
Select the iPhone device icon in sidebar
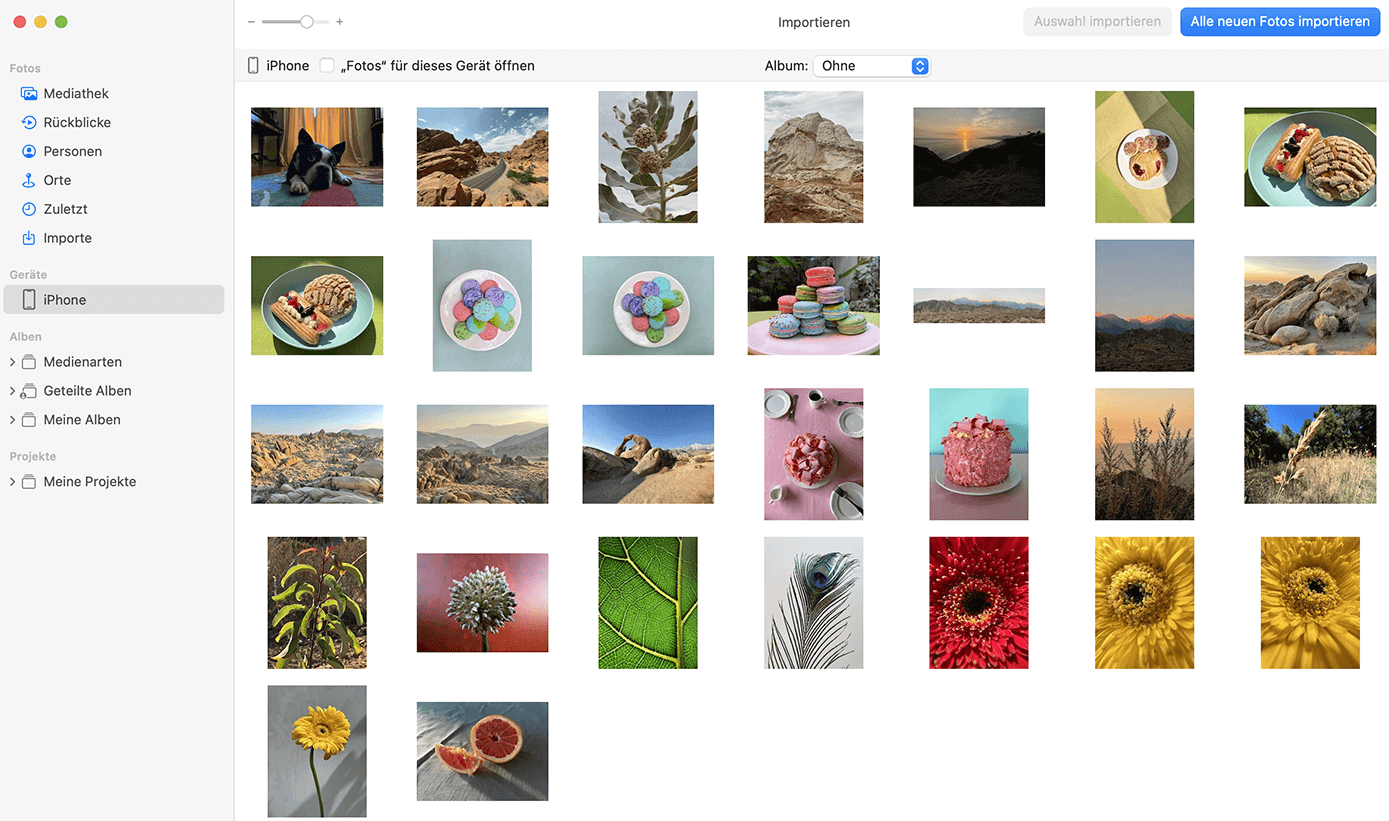(x=29, y=300)
